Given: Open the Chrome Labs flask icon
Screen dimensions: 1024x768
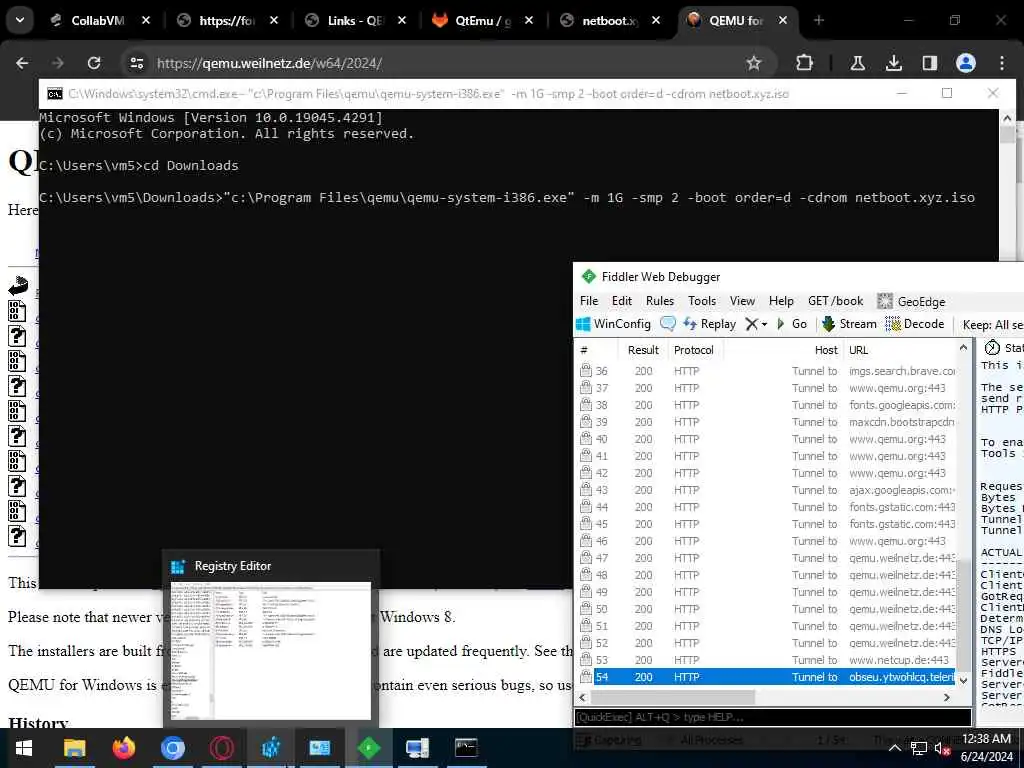Looking at the screenshot, I should 857,63.
